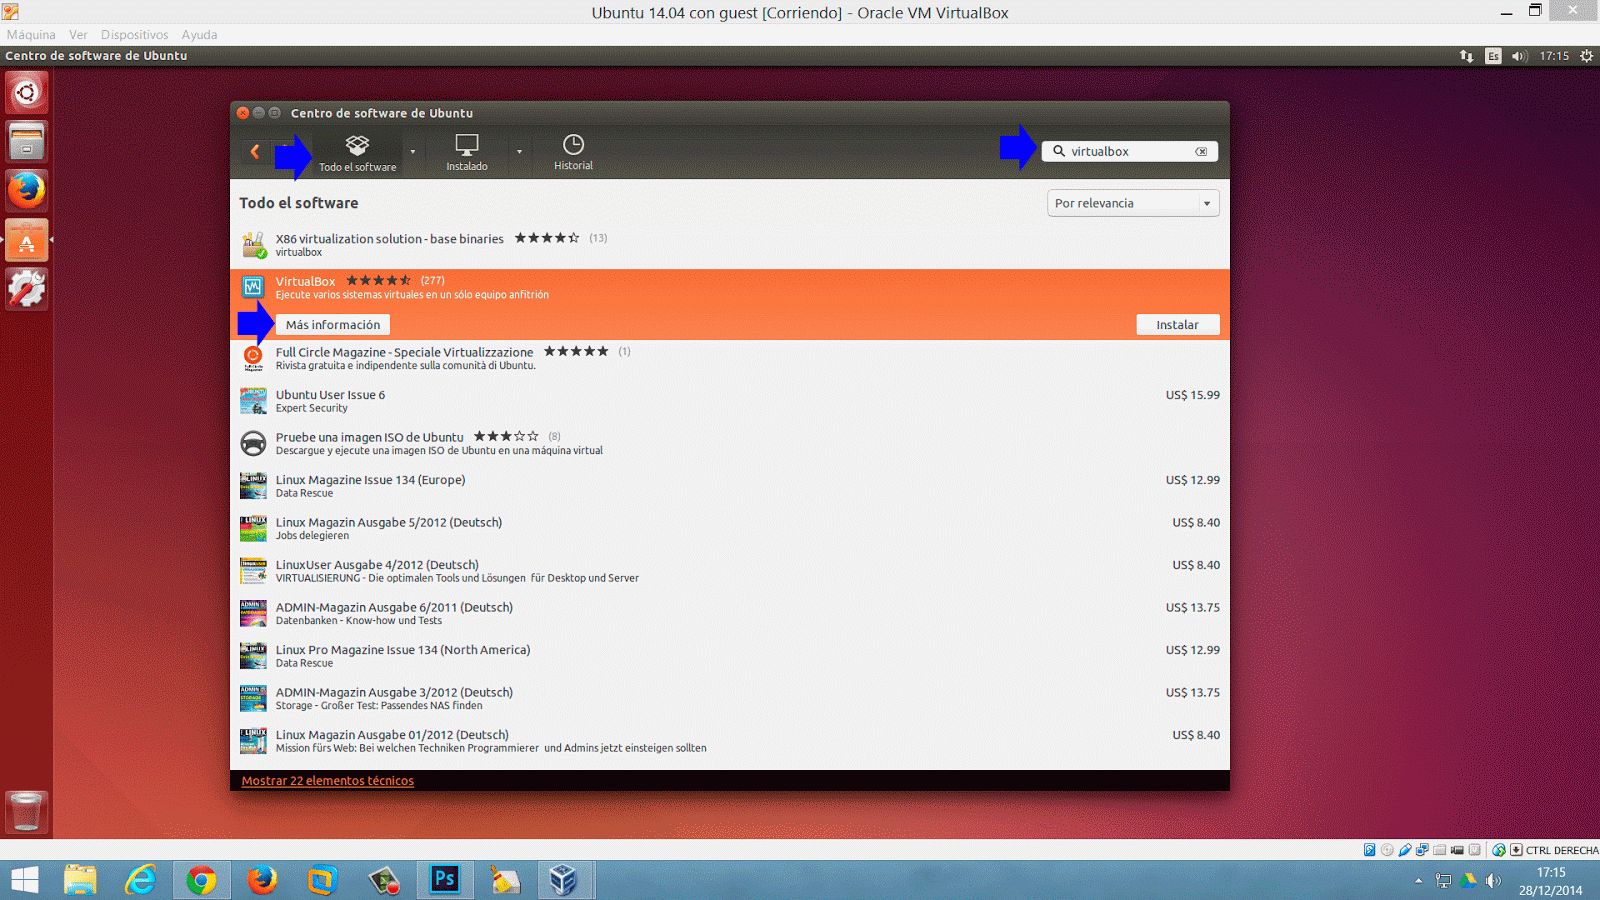Open 'Mostrar 22 elementos técnicos' link

[327, 780]
